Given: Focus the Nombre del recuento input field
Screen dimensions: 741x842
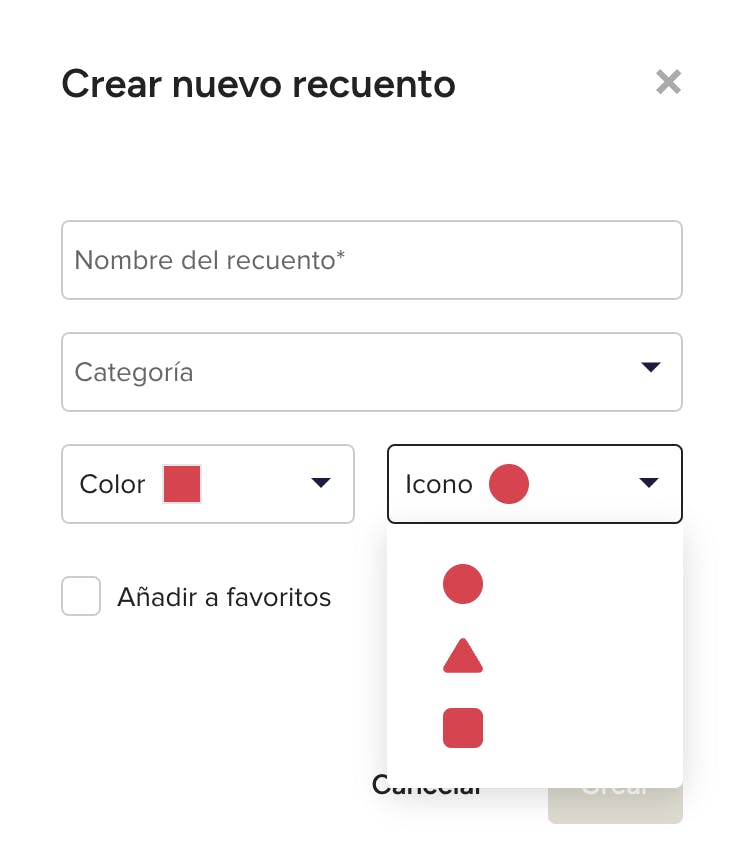Looking at the screenshot, I should click(x=372, y=260).
